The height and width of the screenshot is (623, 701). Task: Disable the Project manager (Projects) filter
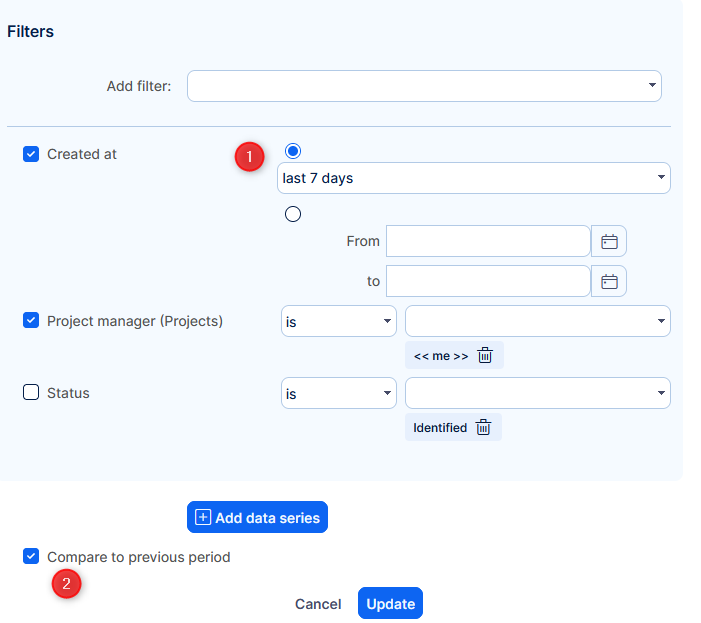tap(31, 321)
